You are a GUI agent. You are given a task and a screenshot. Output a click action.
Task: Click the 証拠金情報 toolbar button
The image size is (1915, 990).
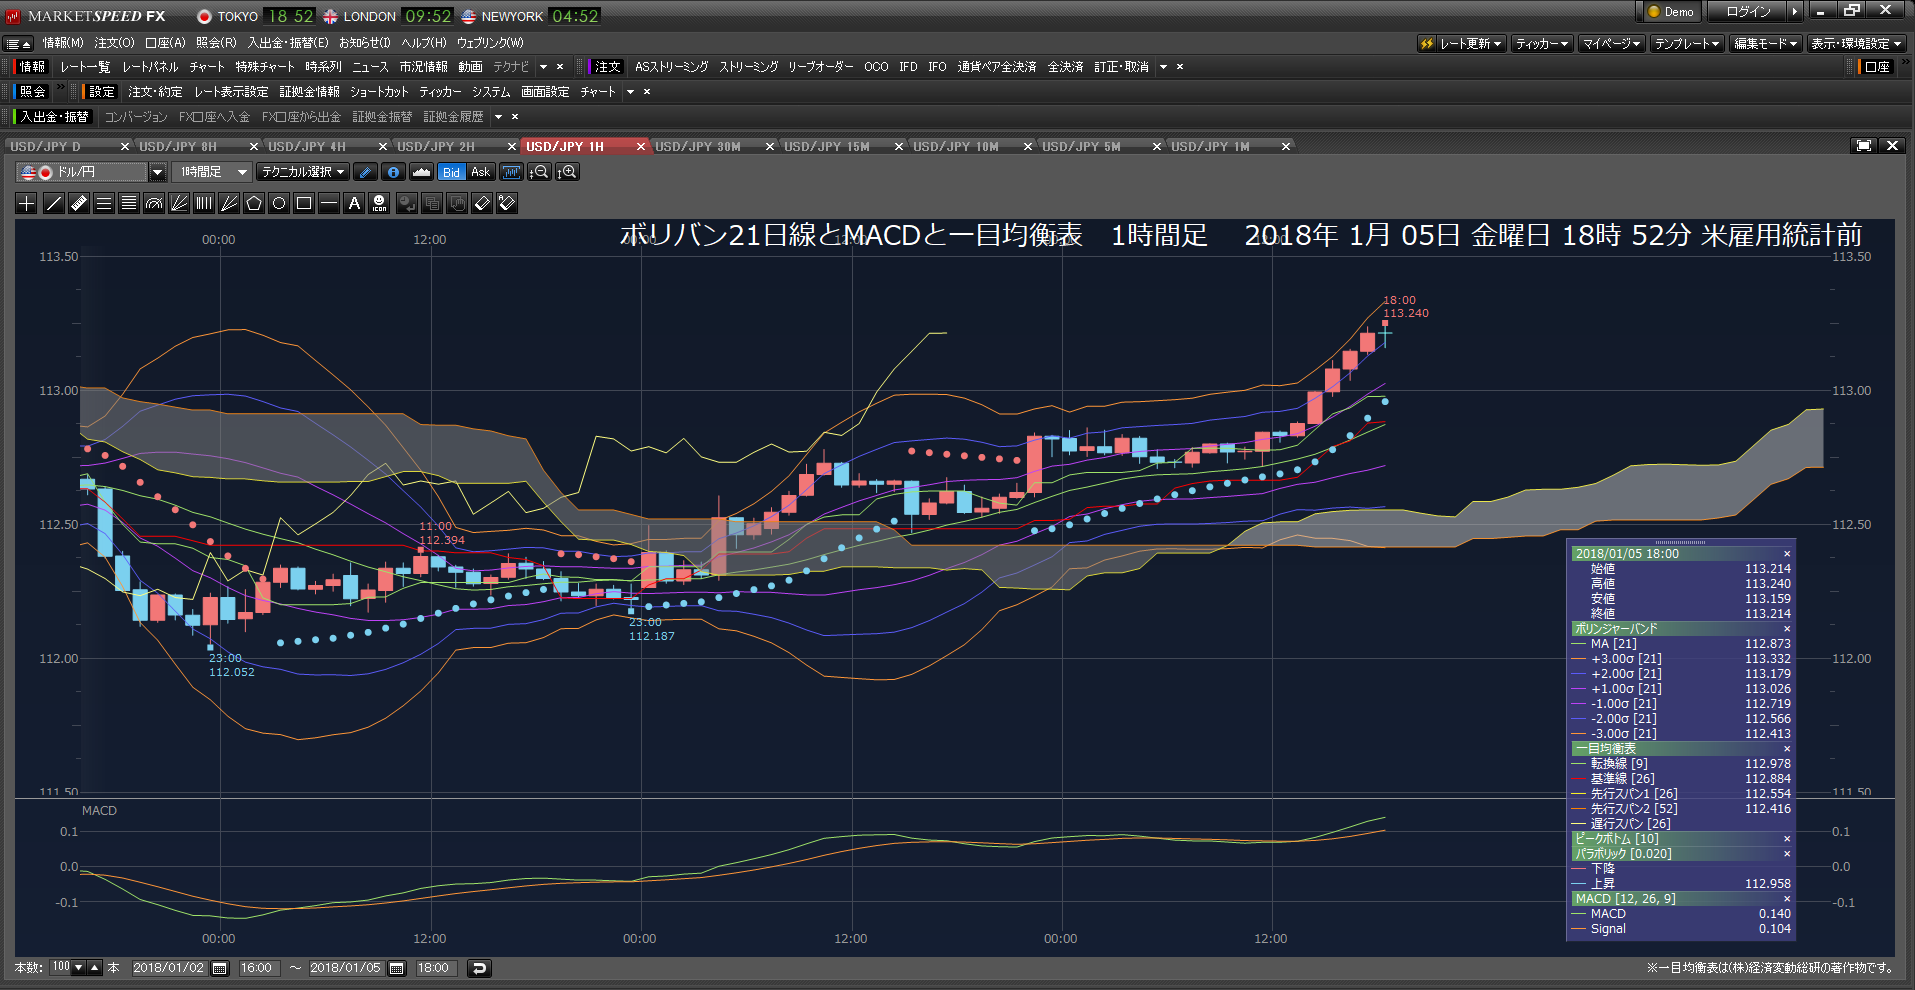(x=309, y=92)
